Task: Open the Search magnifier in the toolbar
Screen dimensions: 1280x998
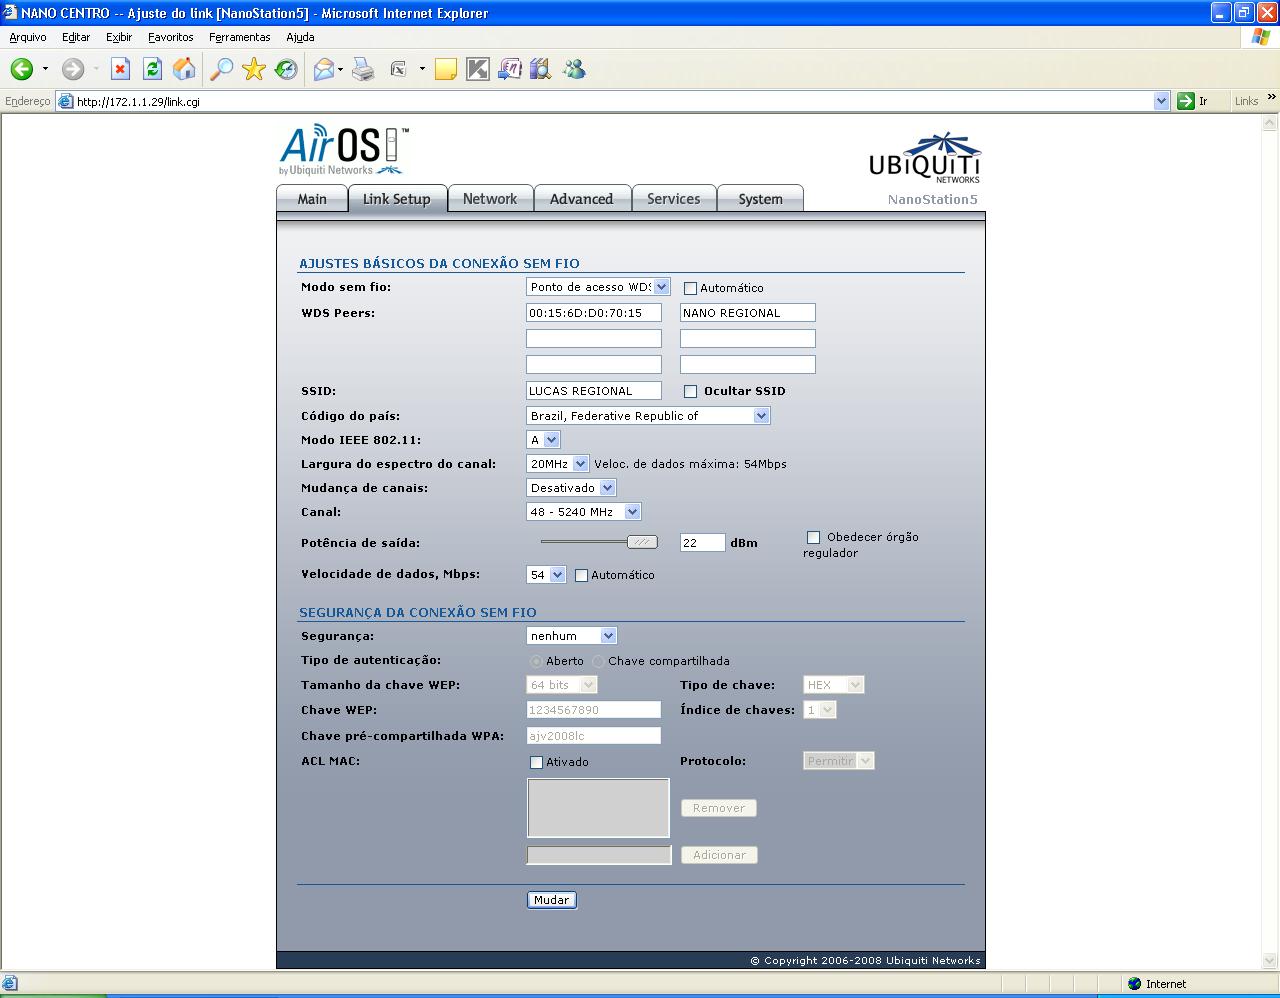Action: (x=221, y=69)
